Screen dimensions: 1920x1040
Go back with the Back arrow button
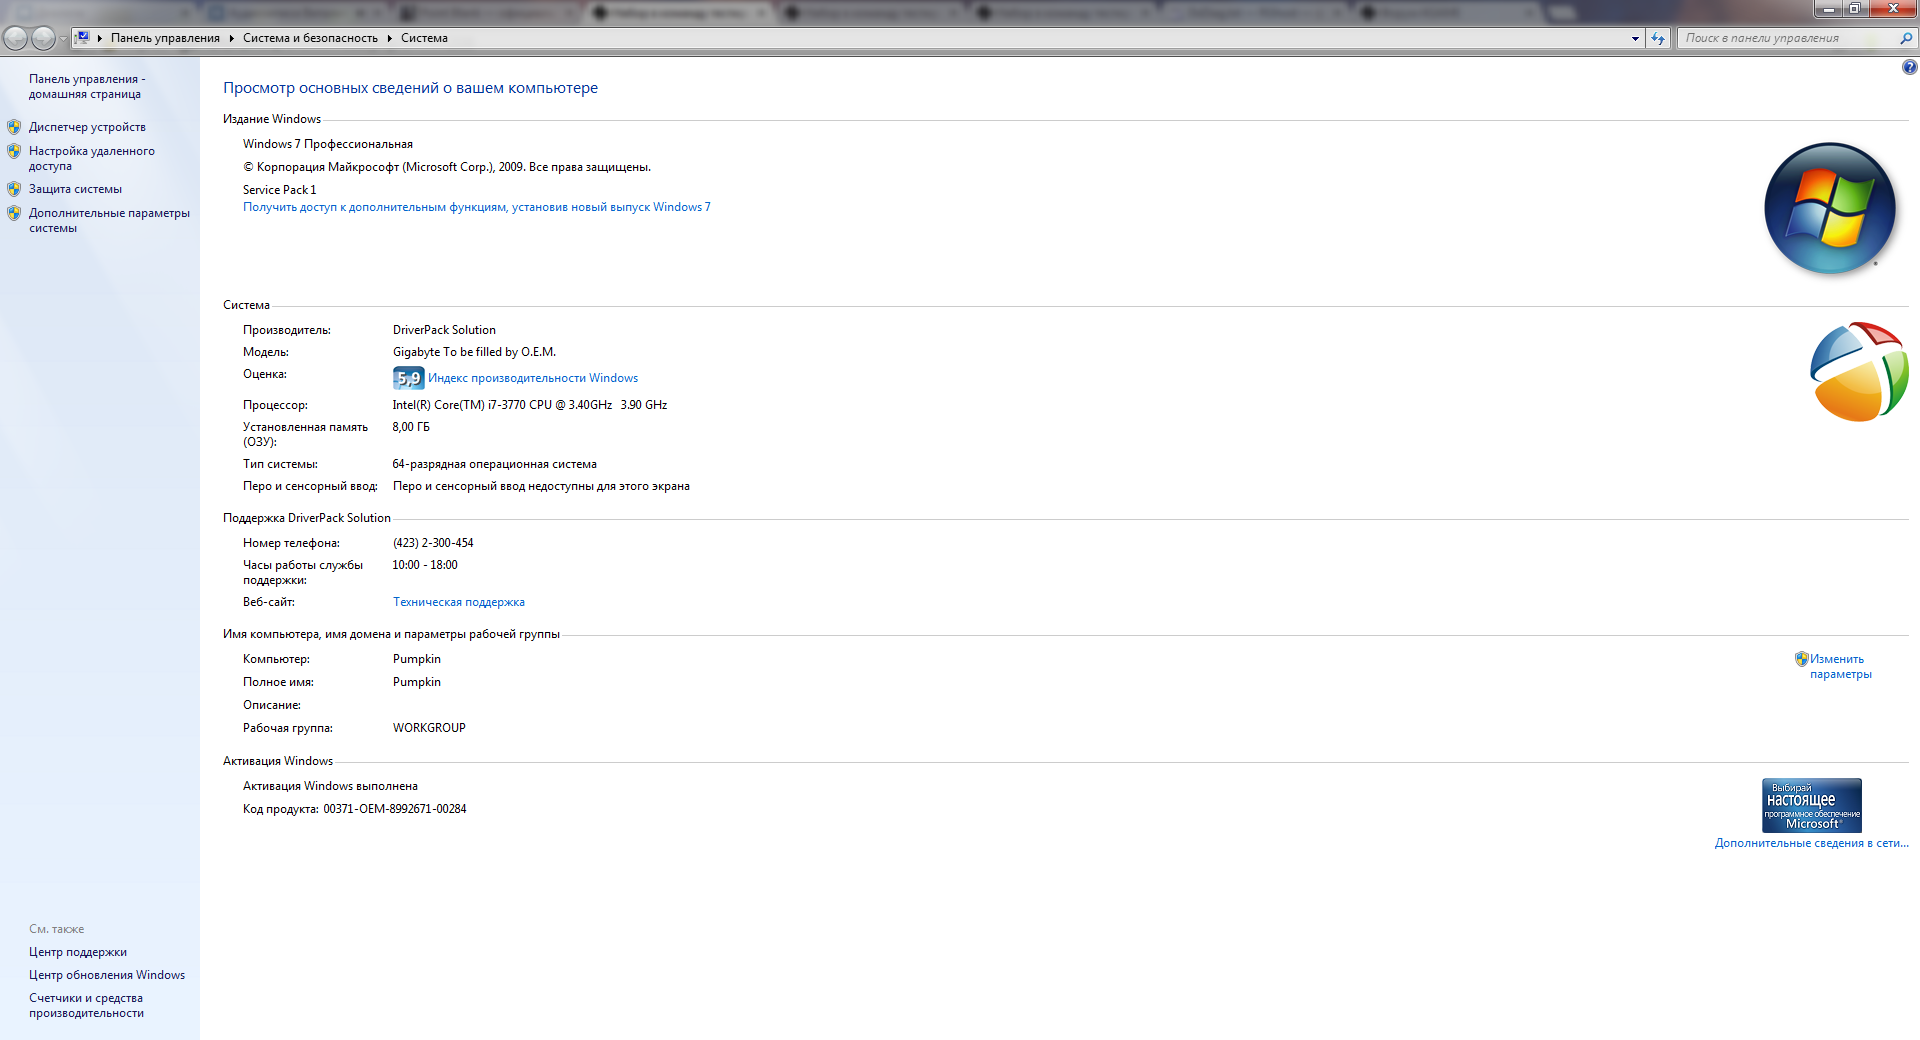(x=15, y=38)
